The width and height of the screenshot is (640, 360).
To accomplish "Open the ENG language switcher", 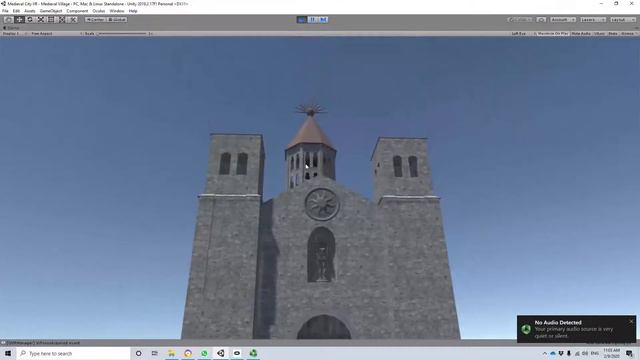I will 595,353.
